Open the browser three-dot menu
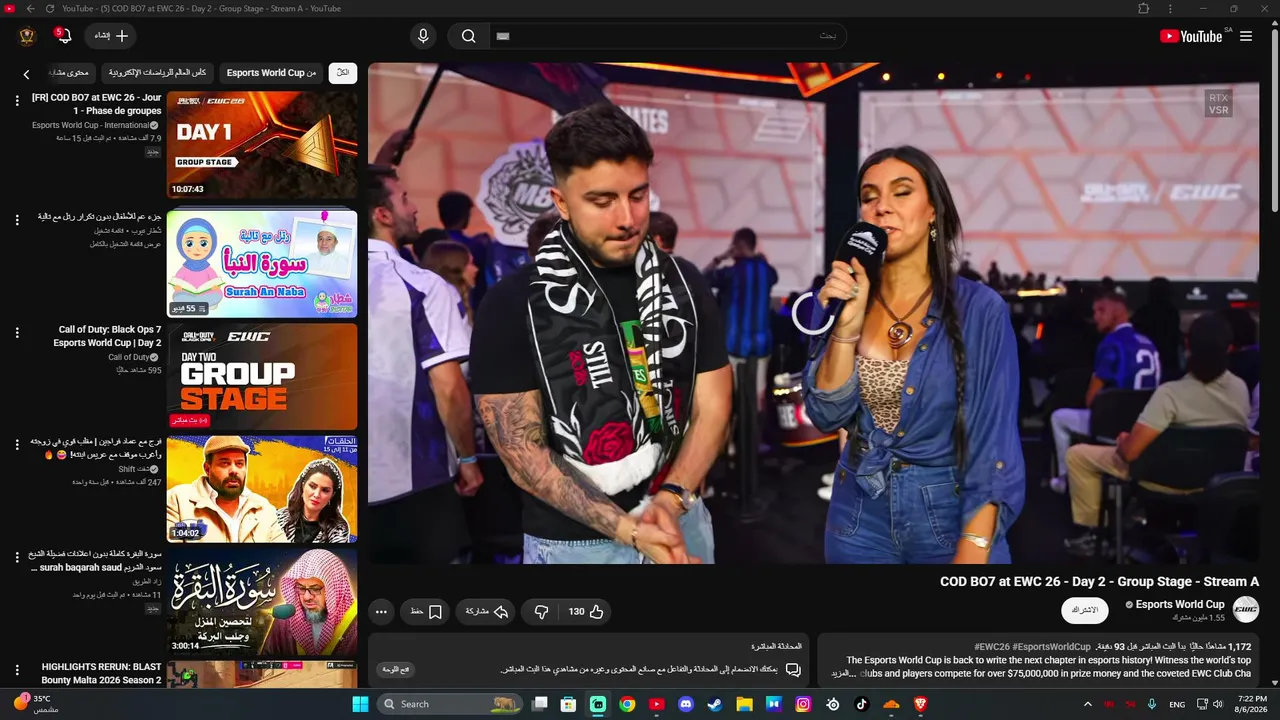The height and width of the screenshot is (720, 1280). coord(1170,8)
